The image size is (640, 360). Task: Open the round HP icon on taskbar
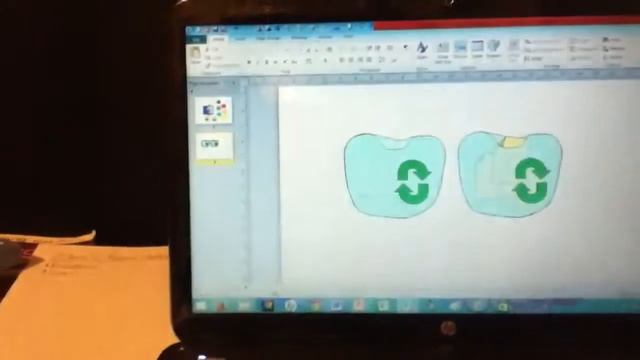pyautogui.click(x=291, y=305)
